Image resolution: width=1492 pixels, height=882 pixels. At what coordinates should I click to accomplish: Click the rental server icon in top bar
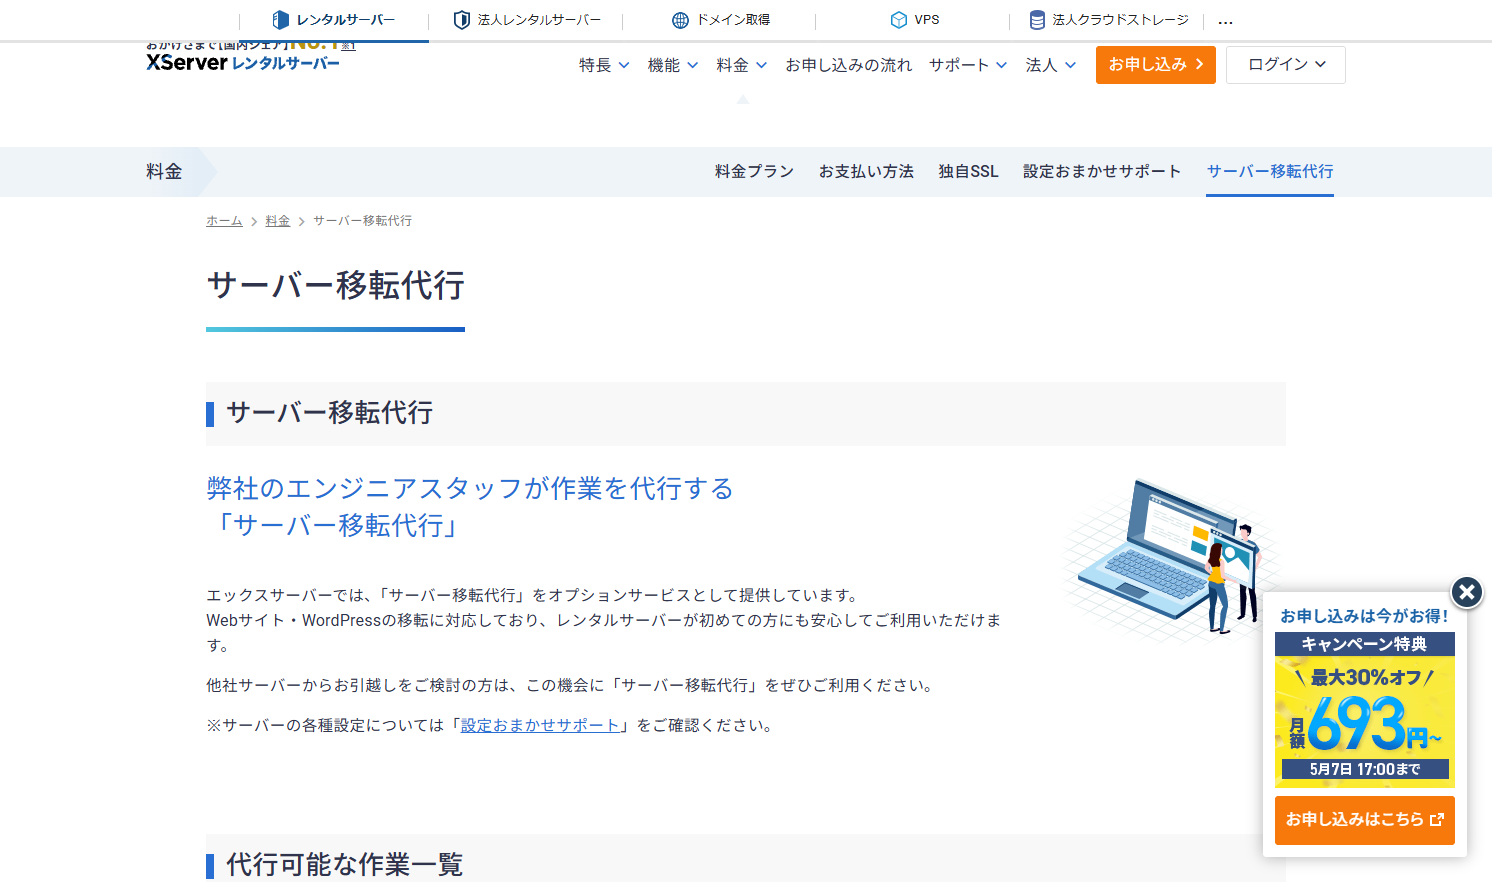[x=281, y=20]
